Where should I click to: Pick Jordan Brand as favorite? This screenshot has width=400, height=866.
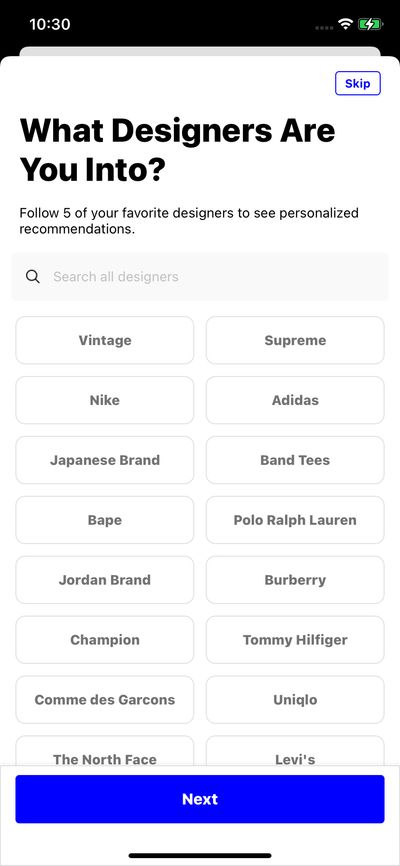pyautogui.click(x=105, y=580)
